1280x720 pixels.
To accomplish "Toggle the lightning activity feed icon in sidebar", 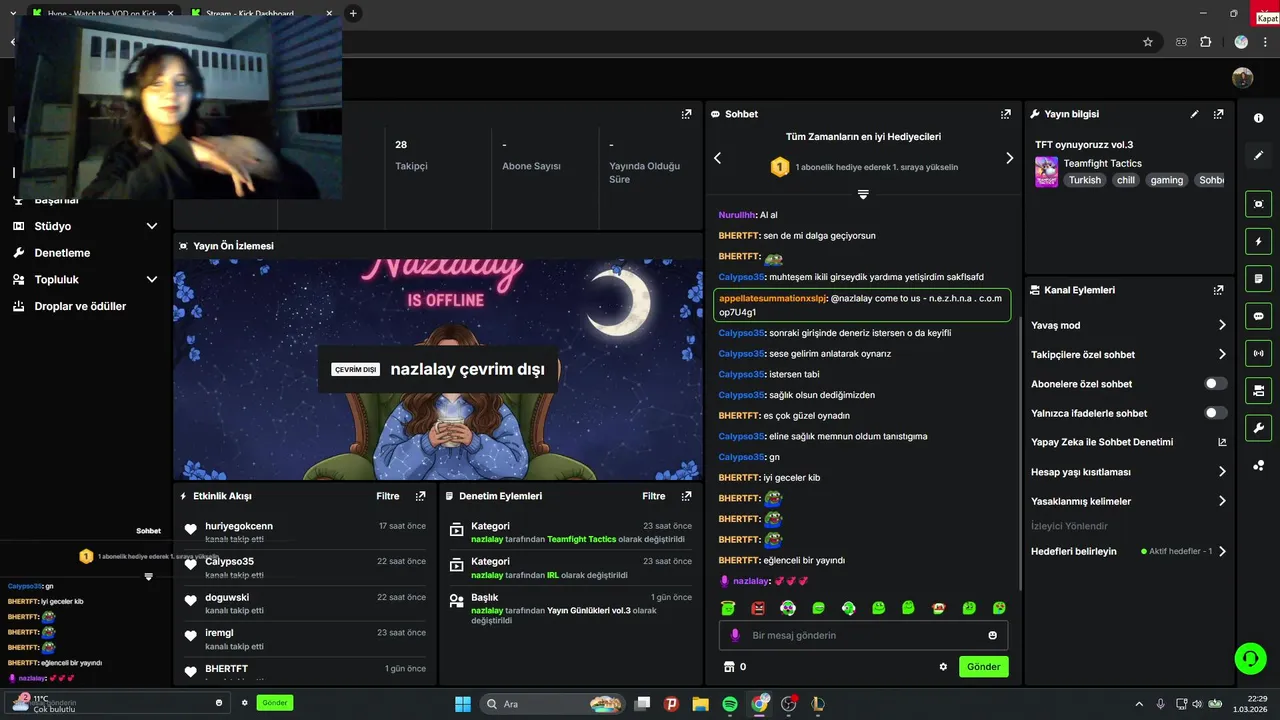I will click(1258, 241).
